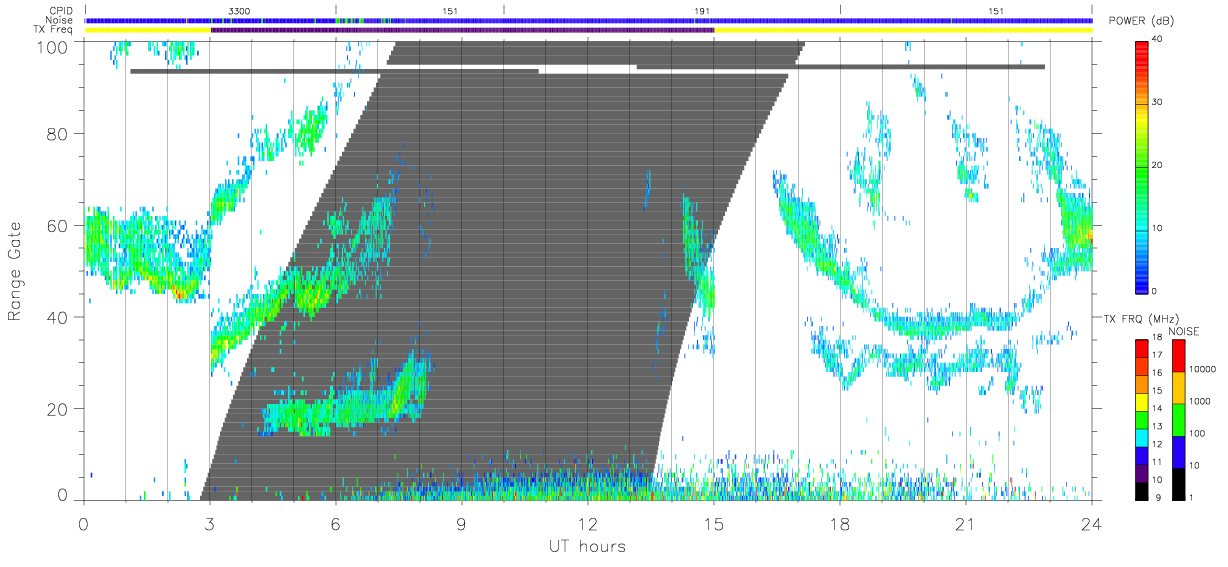Select CPID value 191
Viewport: 1228px width, 567px height.
[x=702, y=10]
